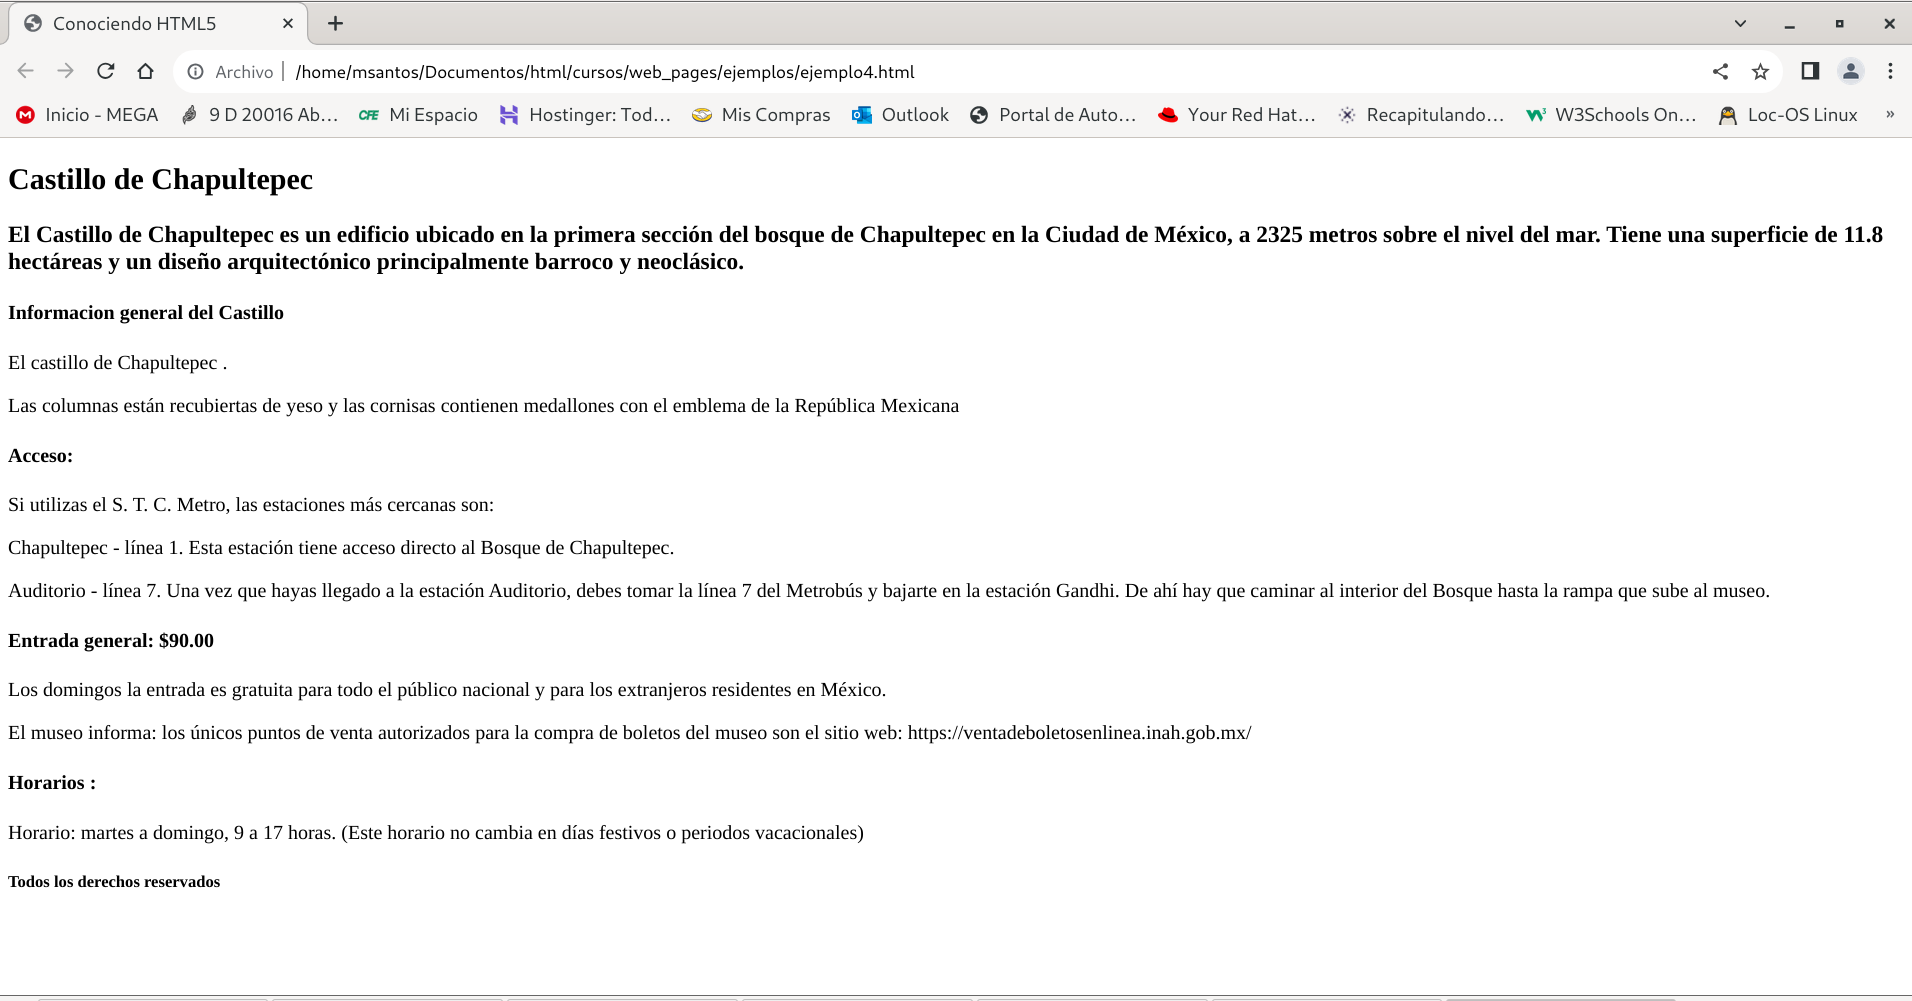The width and height of the screenshot is (1912, 1001).
Task: Show hidden bookmarks with the chevron
Action: 1889,115
